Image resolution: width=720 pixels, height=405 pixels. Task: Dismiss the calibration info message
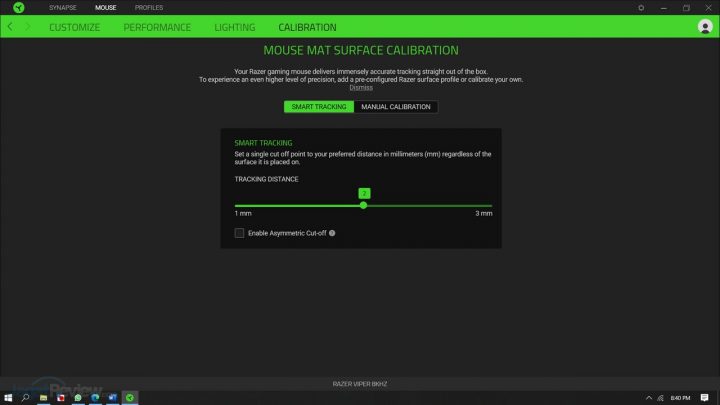point(360,88)
